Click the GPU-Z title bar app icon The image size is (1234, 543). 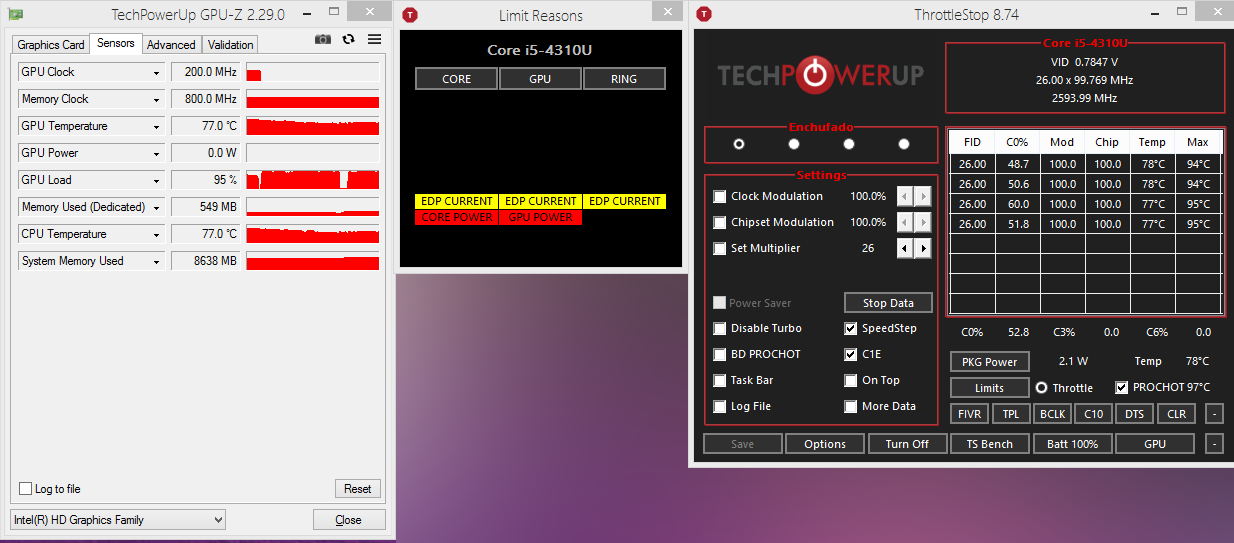coord(13,15)
